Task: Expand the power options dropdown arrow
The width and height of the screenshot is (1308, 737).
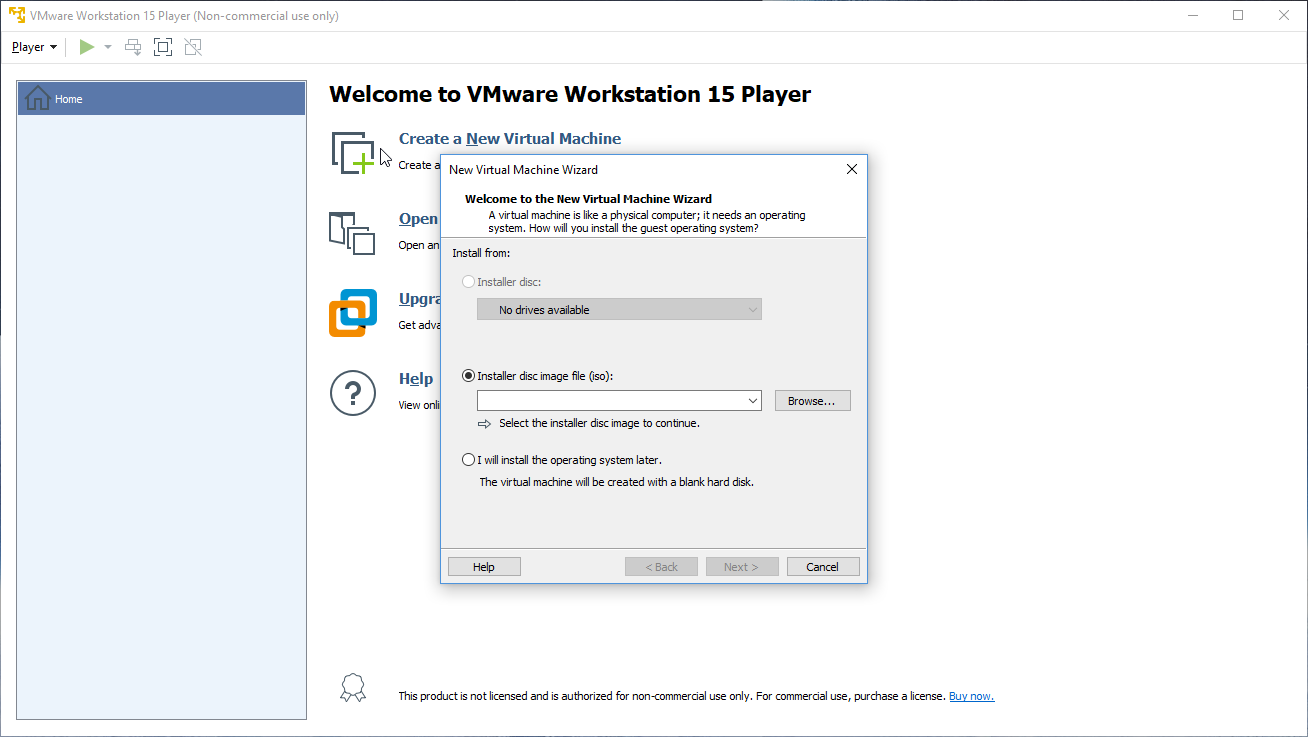Action: point(108,47)
